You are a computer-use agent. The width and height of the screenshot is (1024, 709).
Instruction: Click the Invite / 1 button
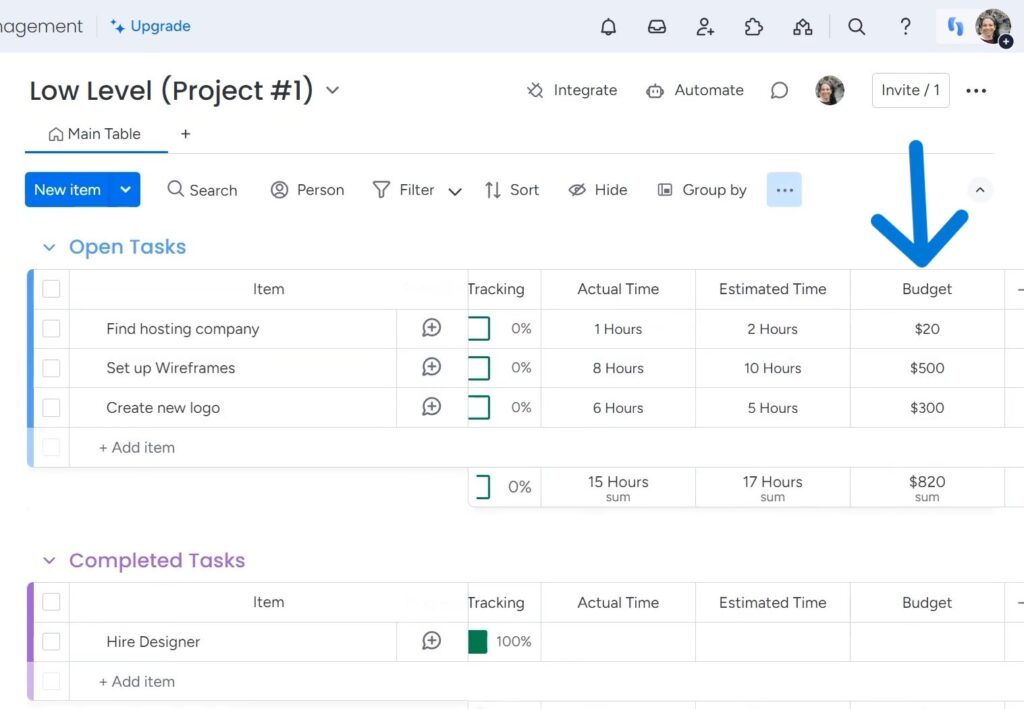point(910,90)
